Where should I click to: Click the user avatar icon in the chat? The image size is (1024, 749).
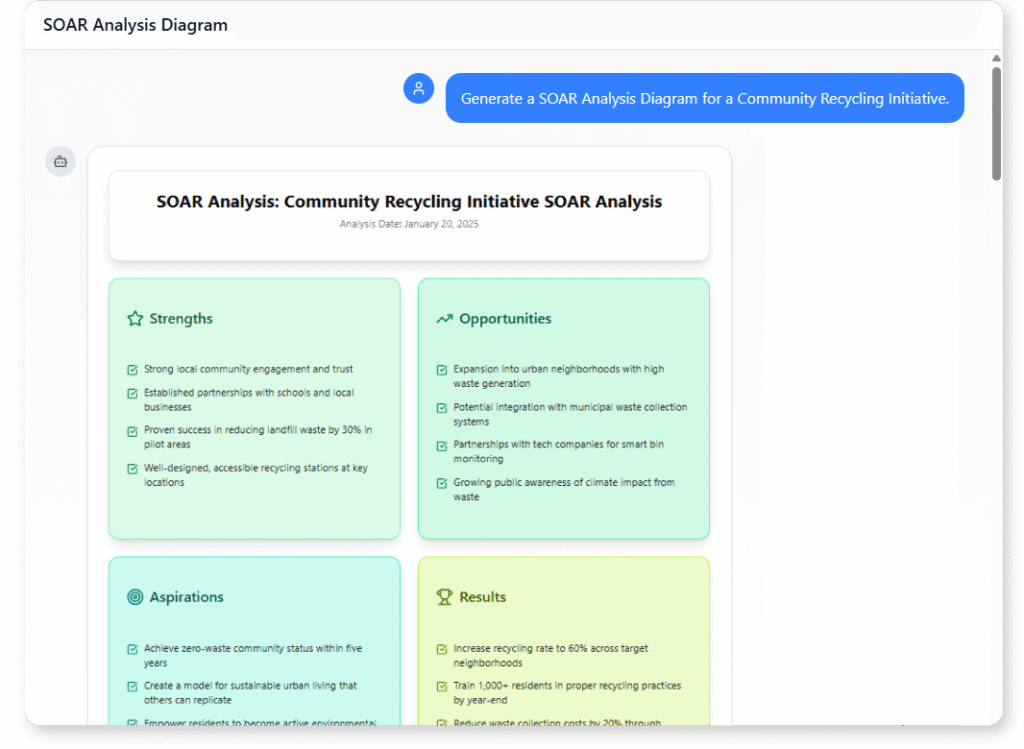coord(419,88)
